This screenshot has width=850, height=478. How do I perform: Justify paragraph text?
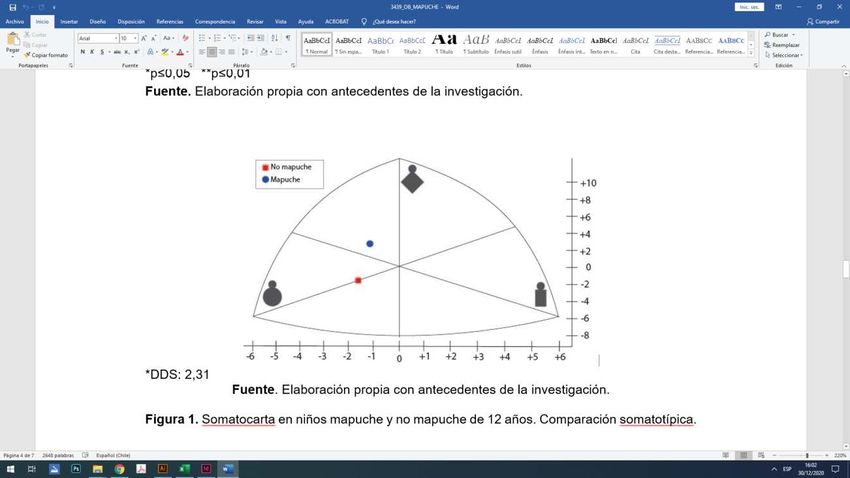pos(231,52)
